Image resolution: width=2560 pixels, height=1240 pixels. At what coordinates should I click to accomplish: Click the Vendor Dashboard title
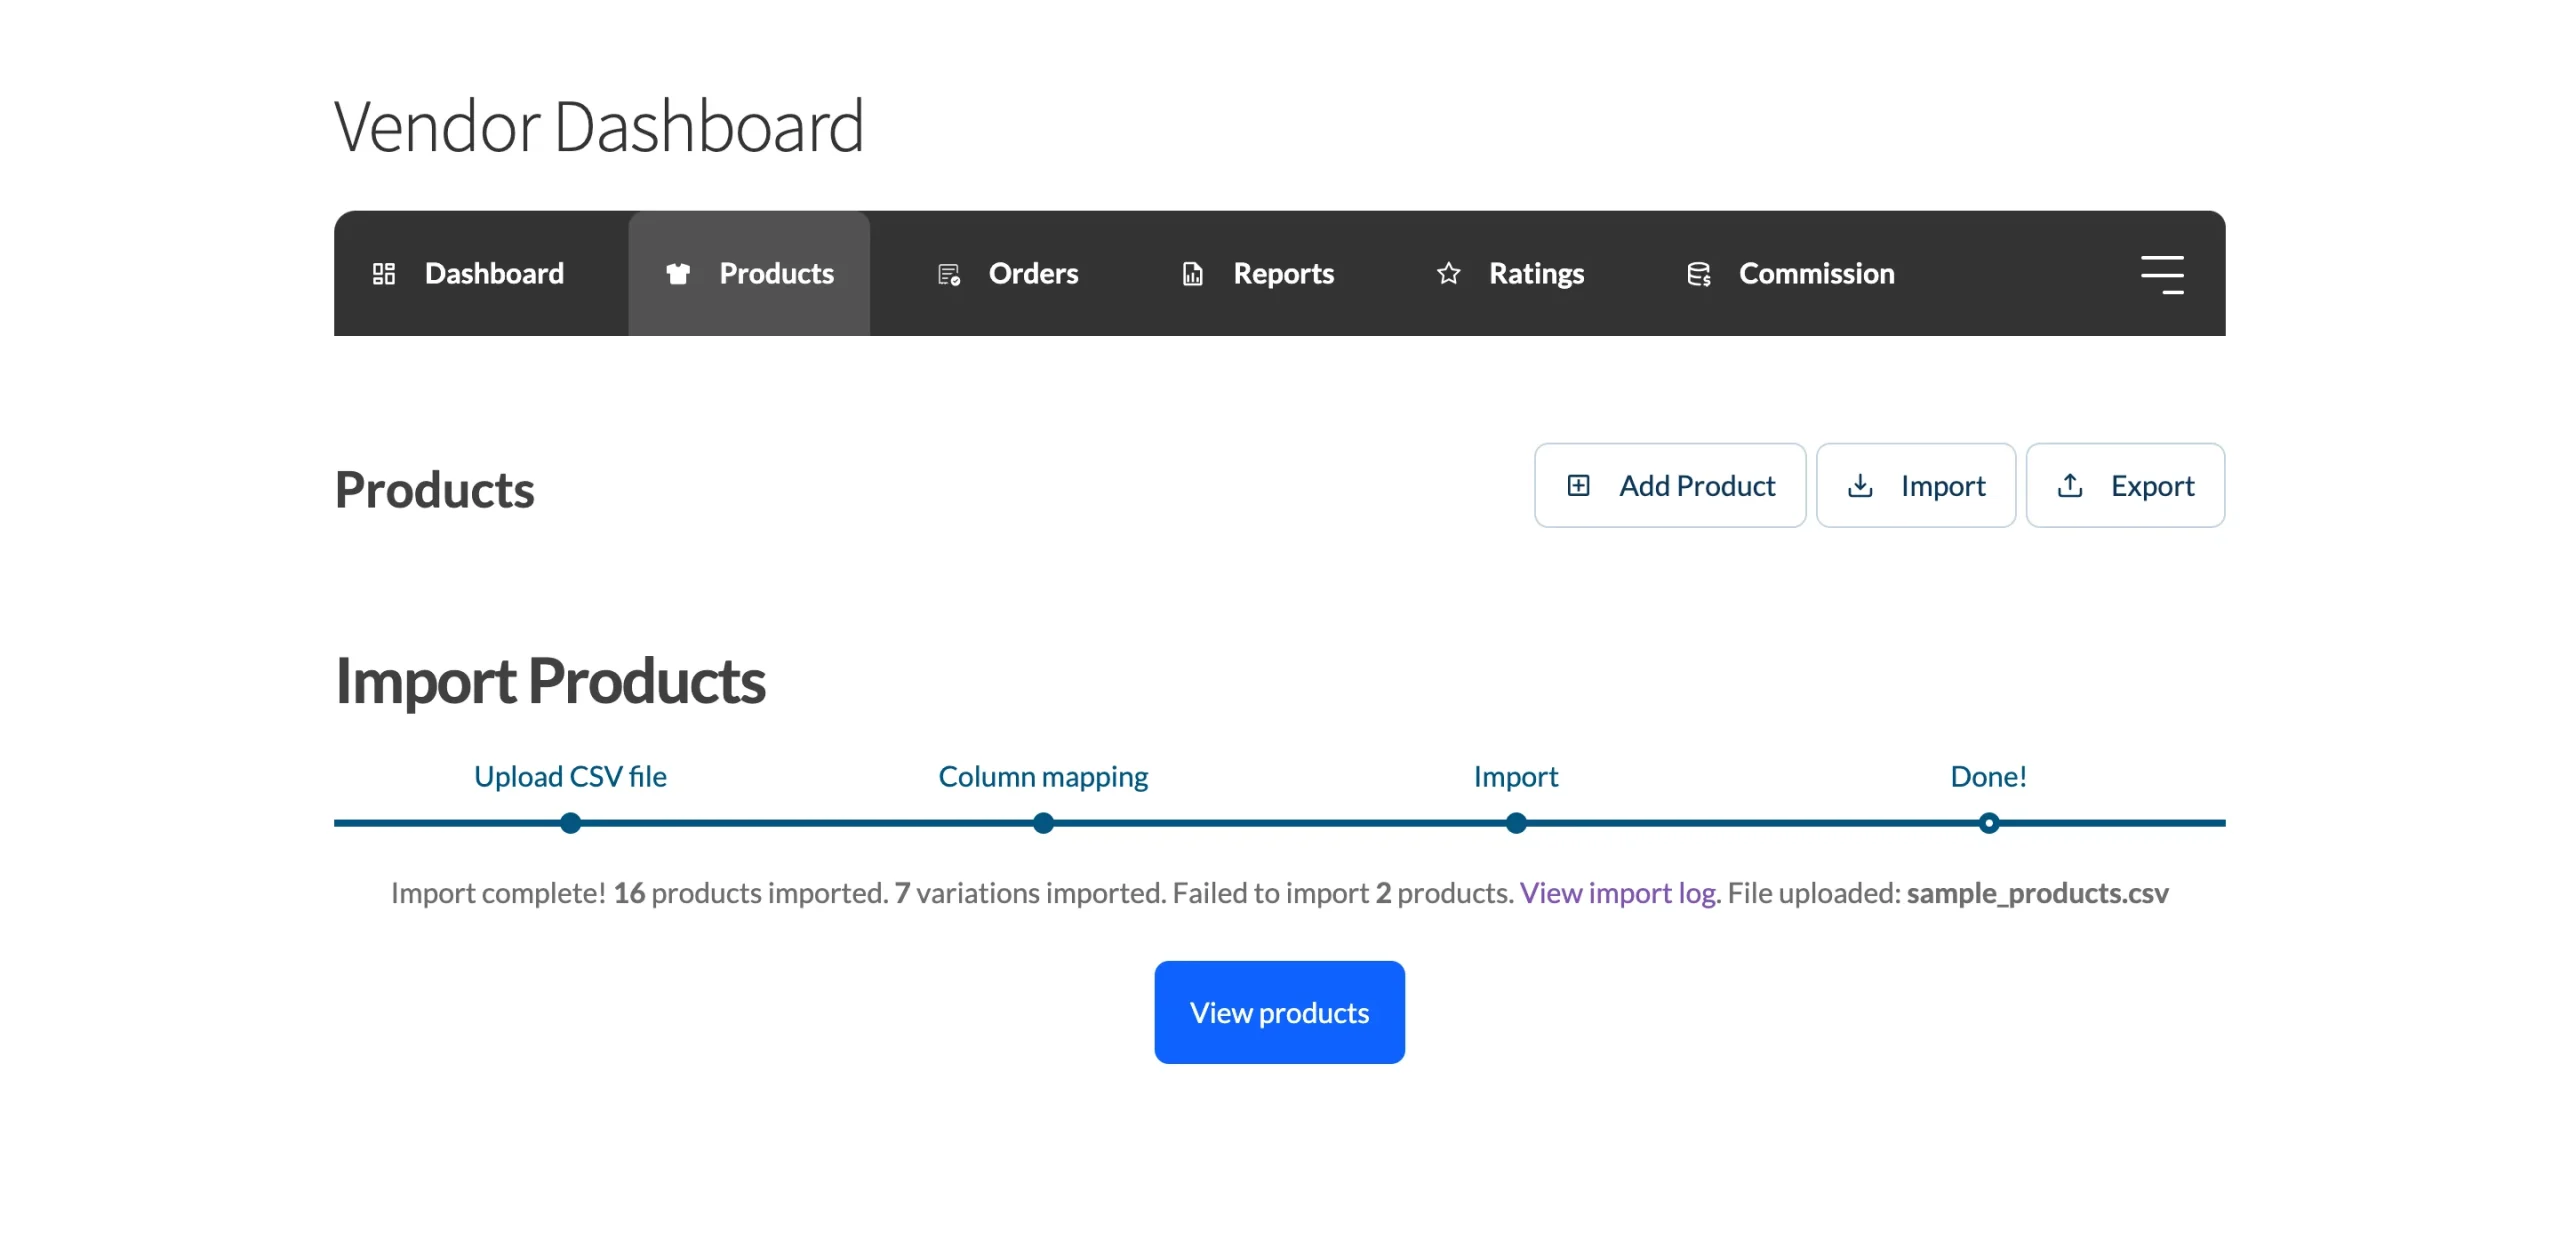(599, 127)
